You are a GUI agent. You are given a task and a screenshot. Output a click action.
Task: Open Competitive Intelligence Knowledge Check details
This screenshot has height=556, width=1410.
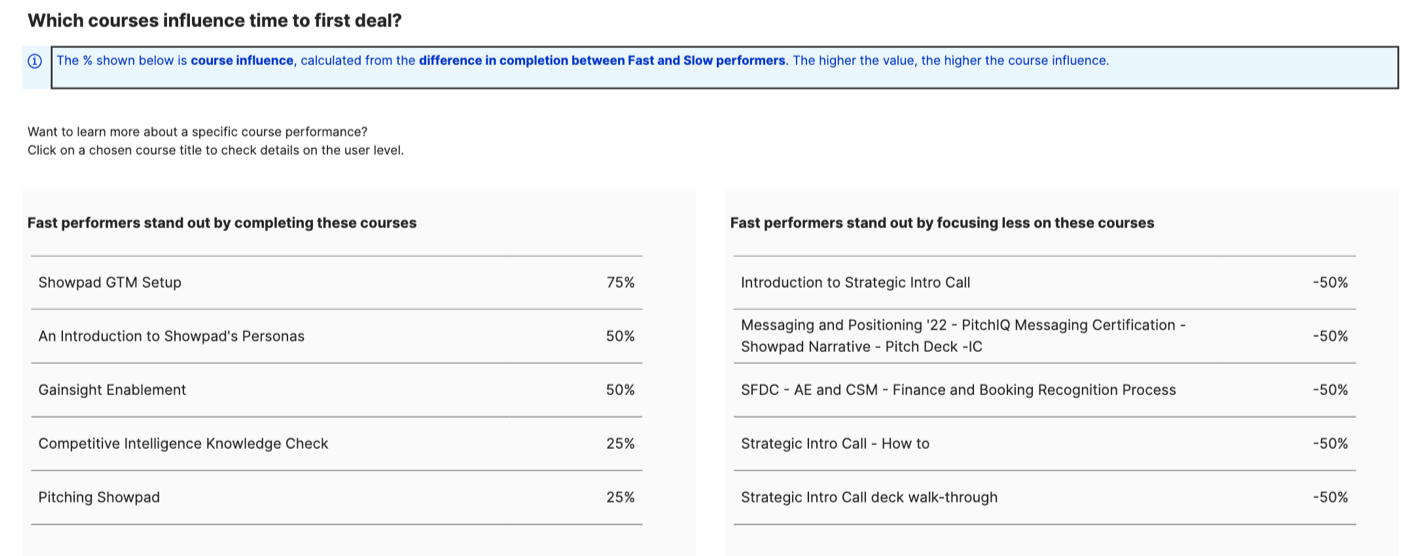pyautogui.click(x=183, y=444)
